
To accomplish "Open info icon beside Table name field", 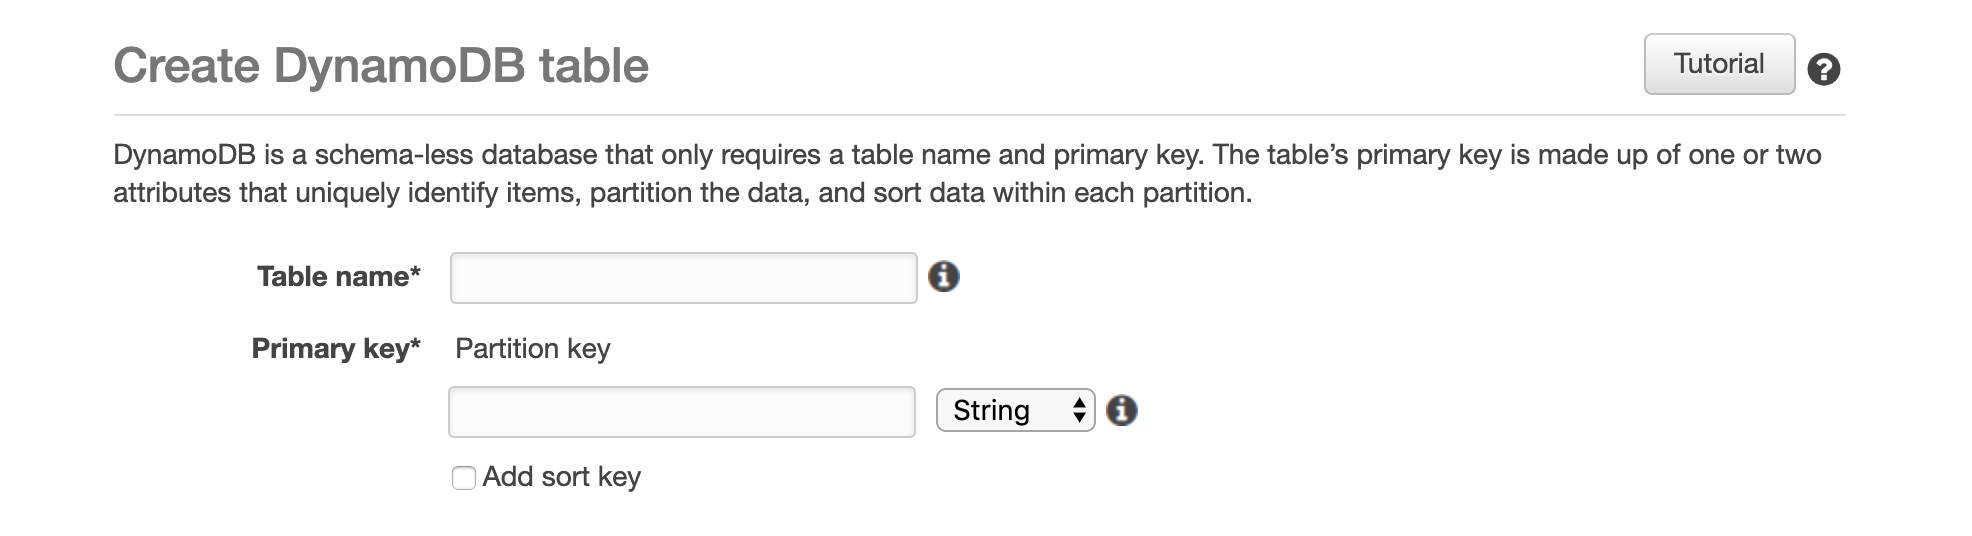I will (x=944, y=276).
